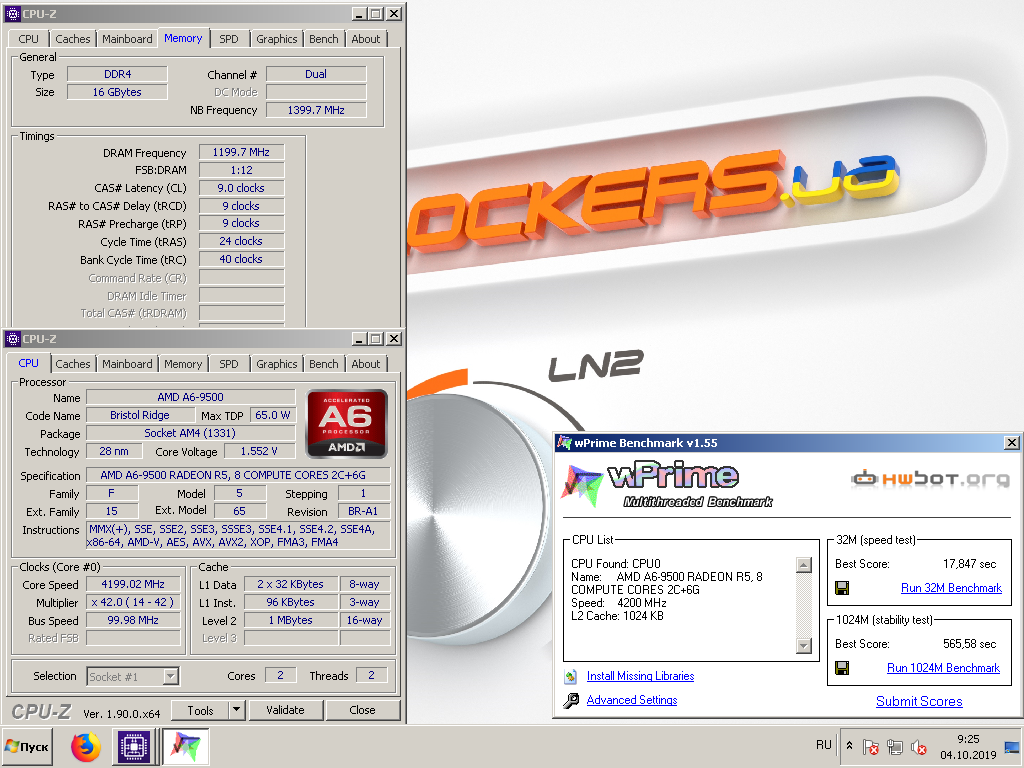Screen dimensions: 1024x768
Task: Open the Tools dropdown arrow
Action: click(236, 710)
